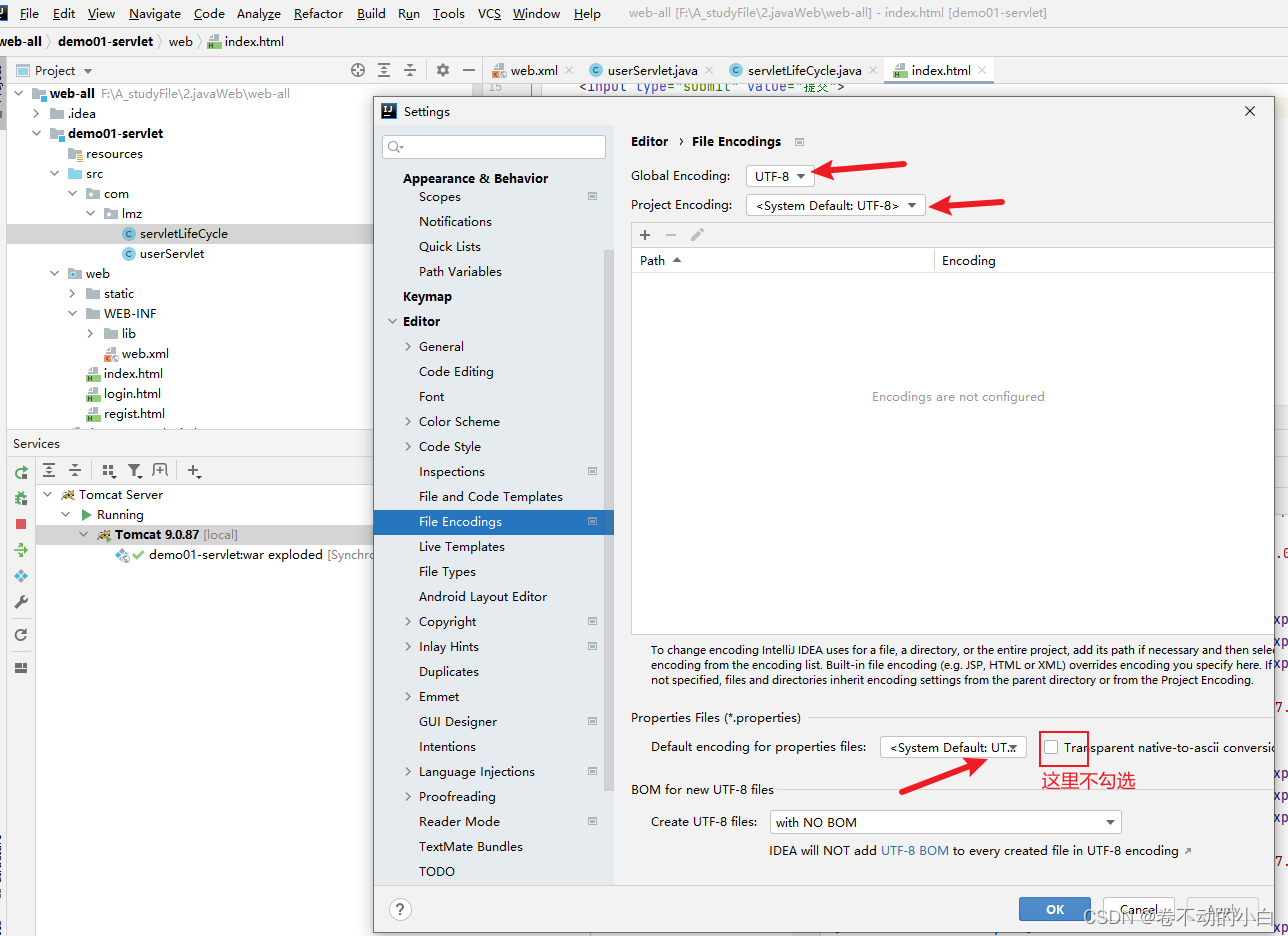
Task: Click Collapse All icon in Project panel header
Action: coord(410,70)
